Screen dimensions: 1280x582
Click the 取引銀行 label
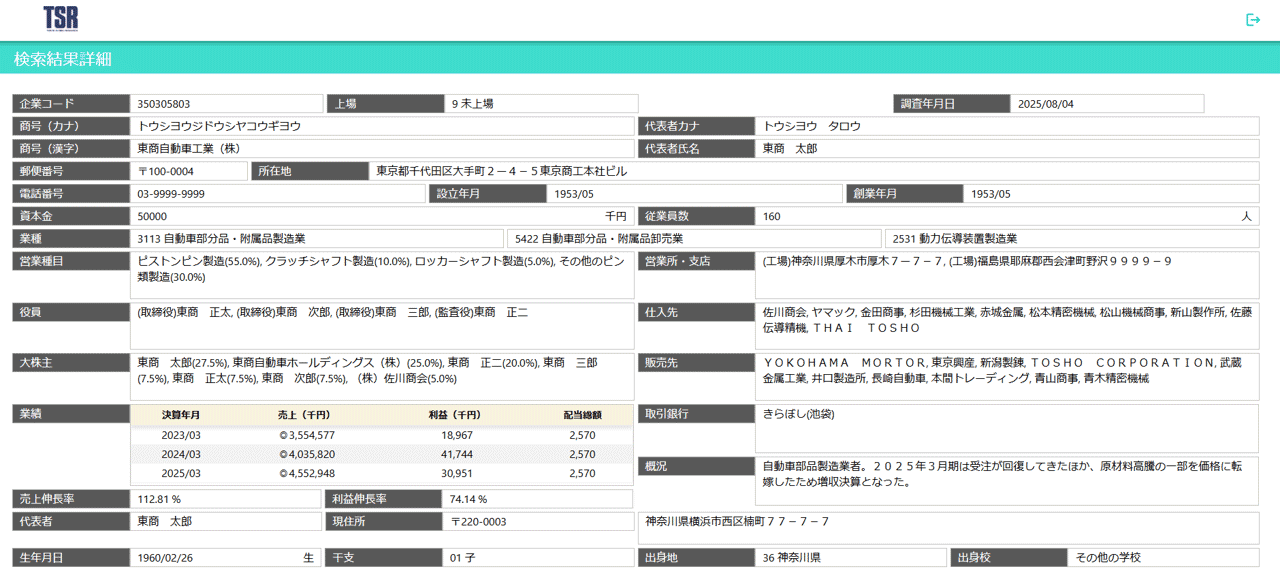coord(696,414)
